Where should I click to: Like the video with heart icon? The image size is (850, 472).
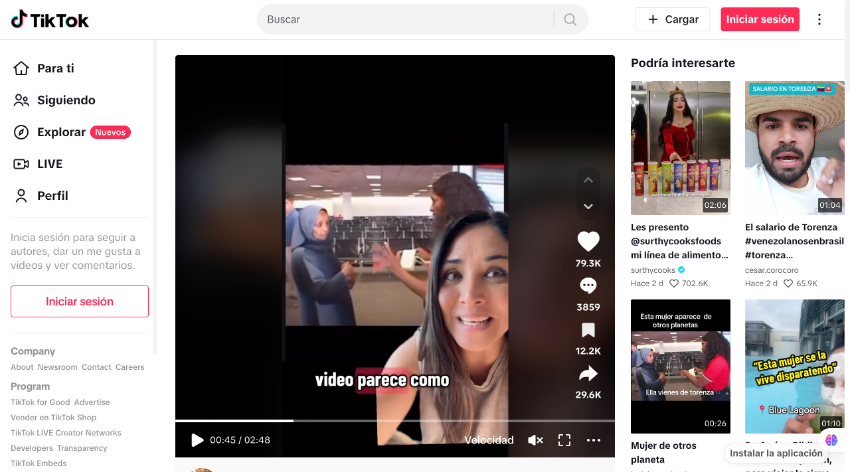tap(588, 241)
